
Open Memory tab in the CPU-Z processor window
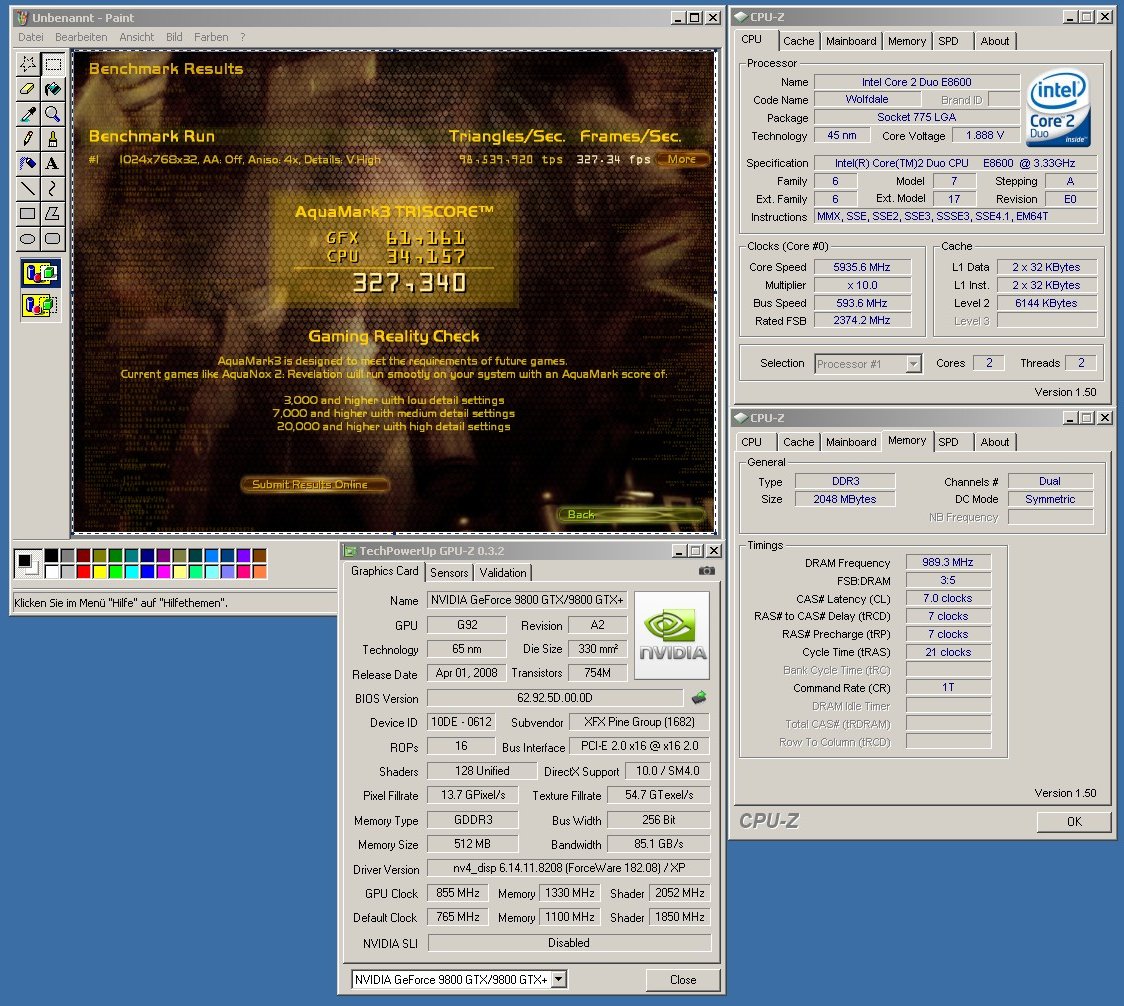pos(907,42)
